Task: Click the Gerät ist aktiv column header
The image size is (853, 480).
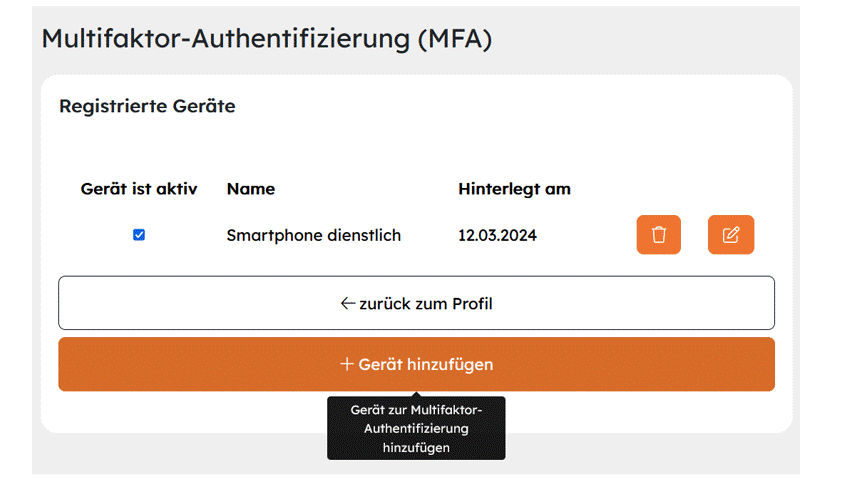Action: coord(139,189)
